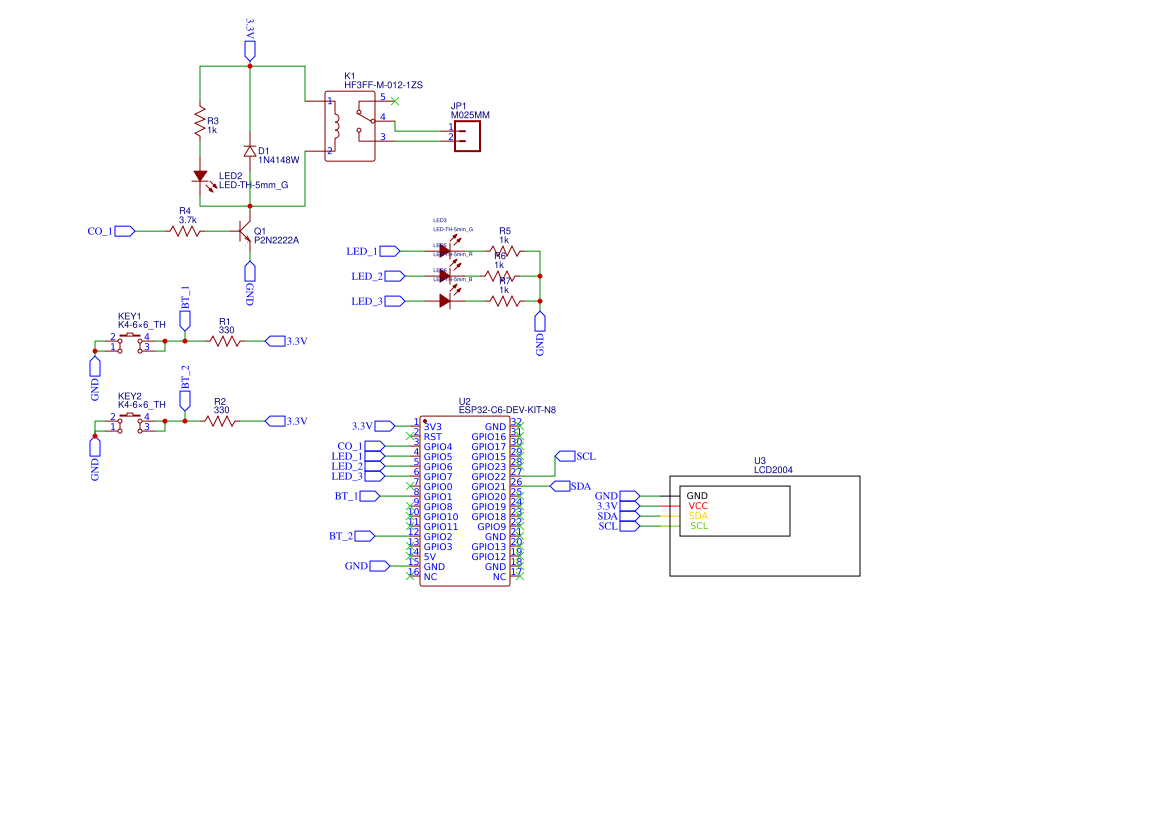Select the U2 ESP32-C6-DEV-KIT-N8 module body

tap(464, 500)
